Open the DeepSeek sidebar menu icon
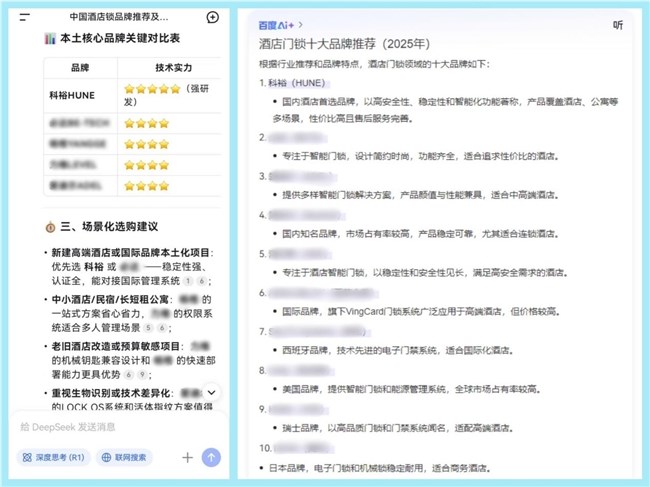This screenshot has height=487, width=650. tap(24, 17)
